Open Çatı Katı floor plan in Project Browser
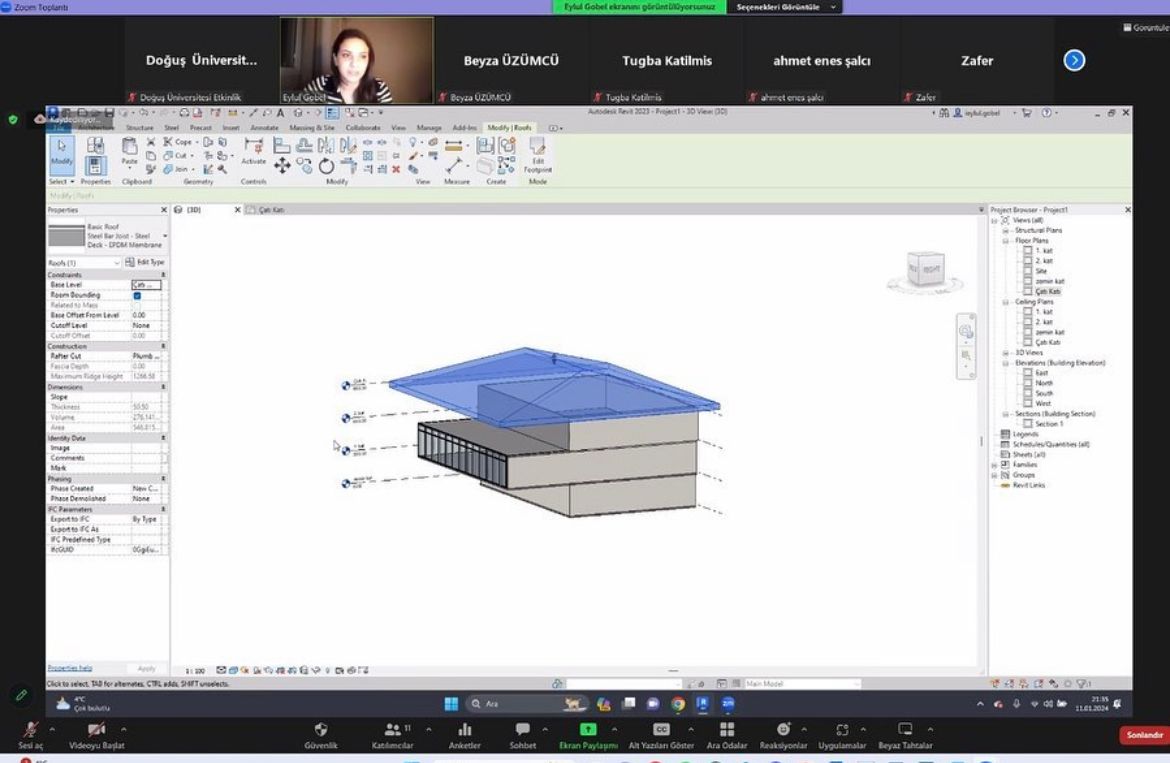Screen dimensions: 1170x763 click(1048, 292)
